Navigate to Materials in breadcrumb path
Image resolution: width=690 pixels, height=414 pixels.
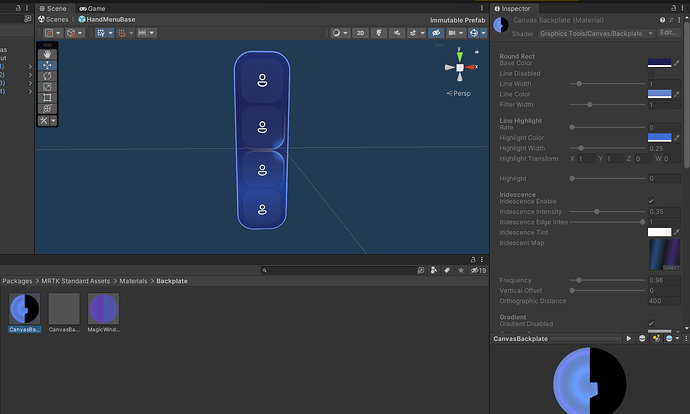(134, 282)
